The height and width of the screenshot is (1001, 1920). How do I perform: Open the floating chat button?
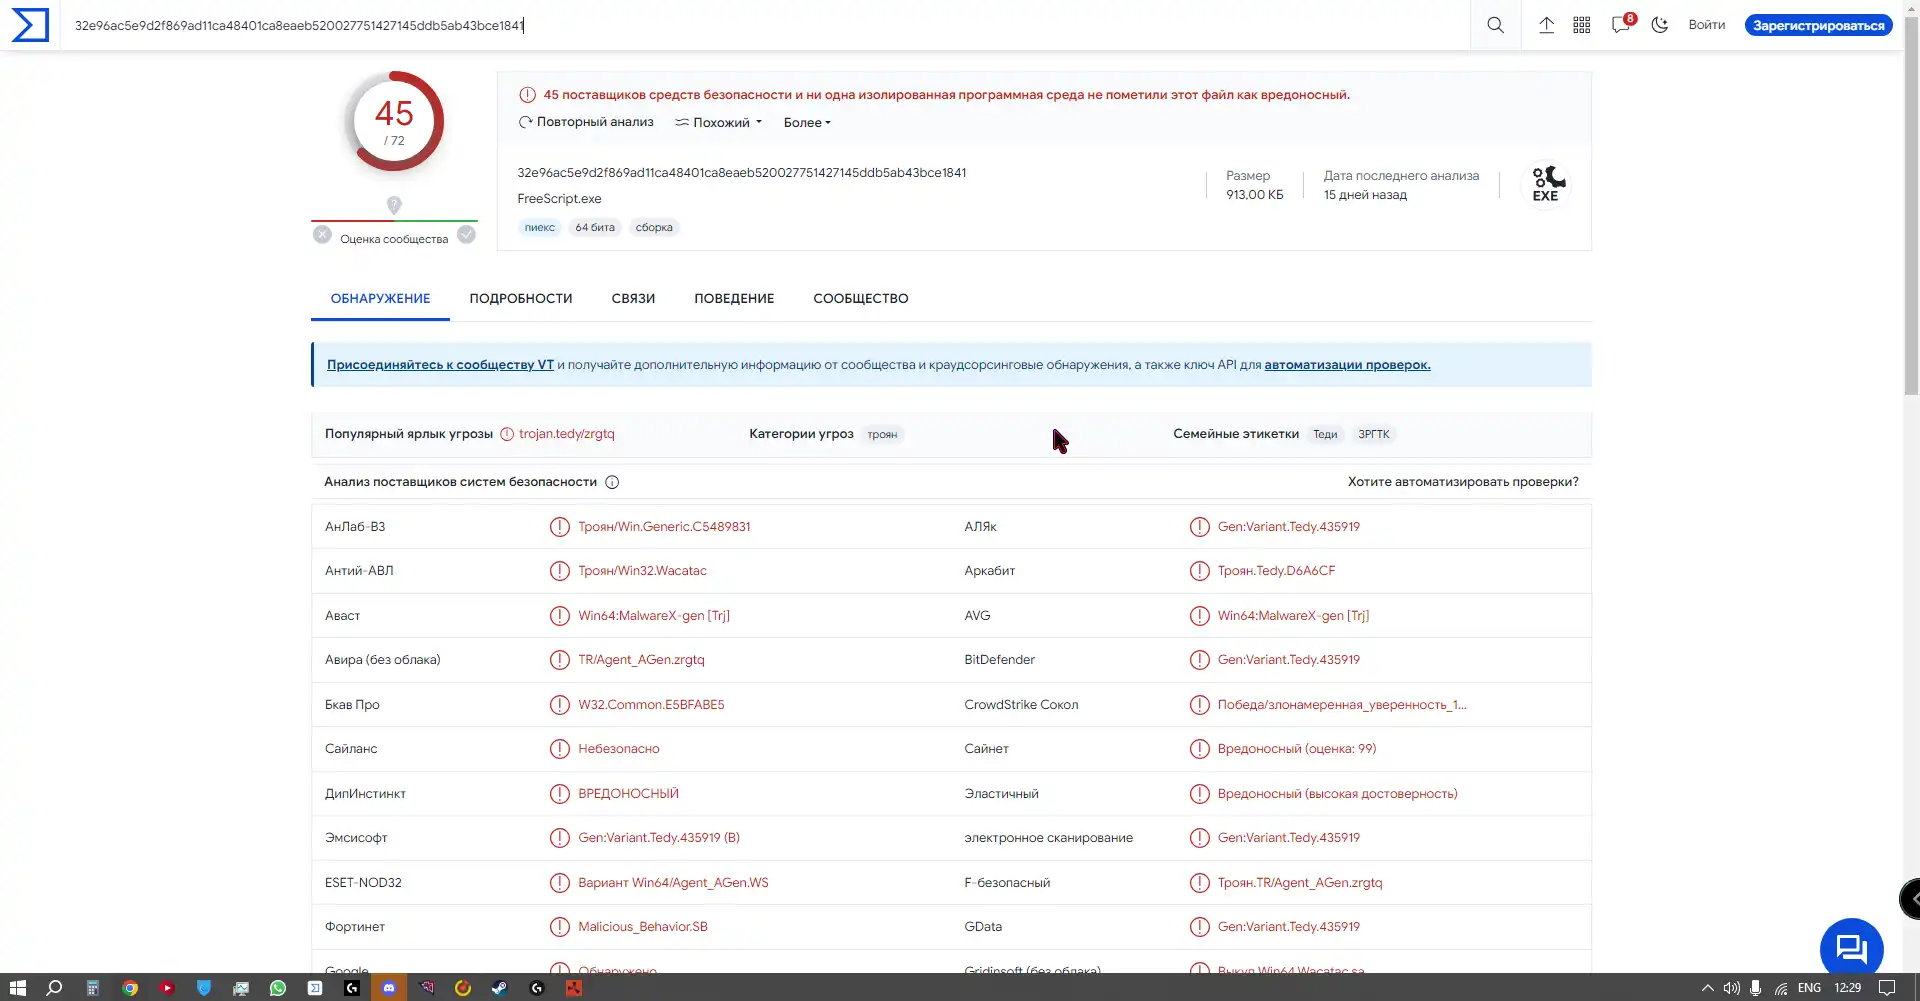(1851, 948)
